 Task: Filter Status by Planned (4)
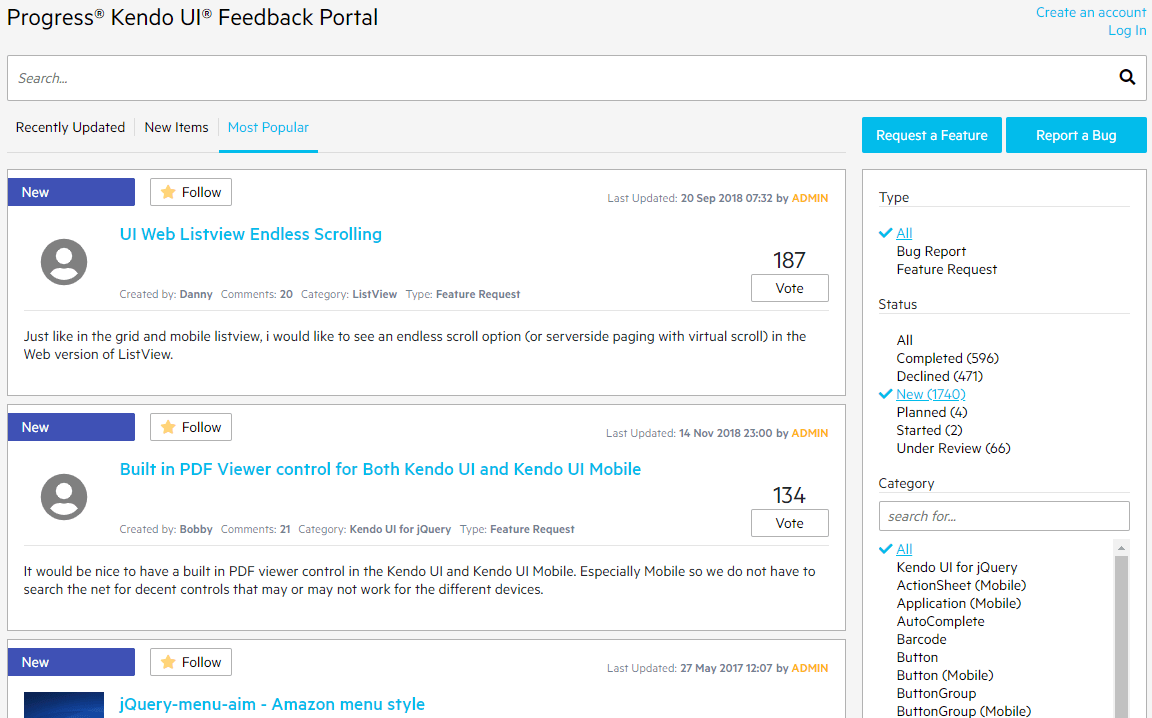[x=932, y=412]
